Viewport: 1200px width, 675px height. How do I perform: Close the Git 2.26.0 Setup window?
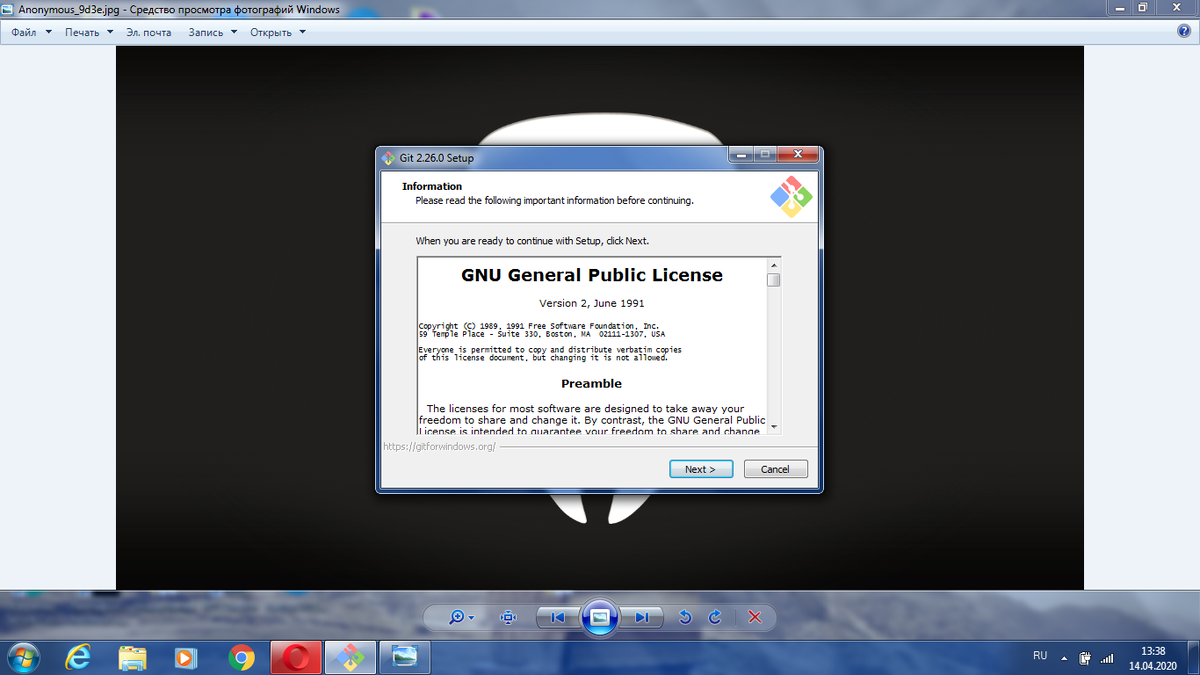[x=798, y=155]
